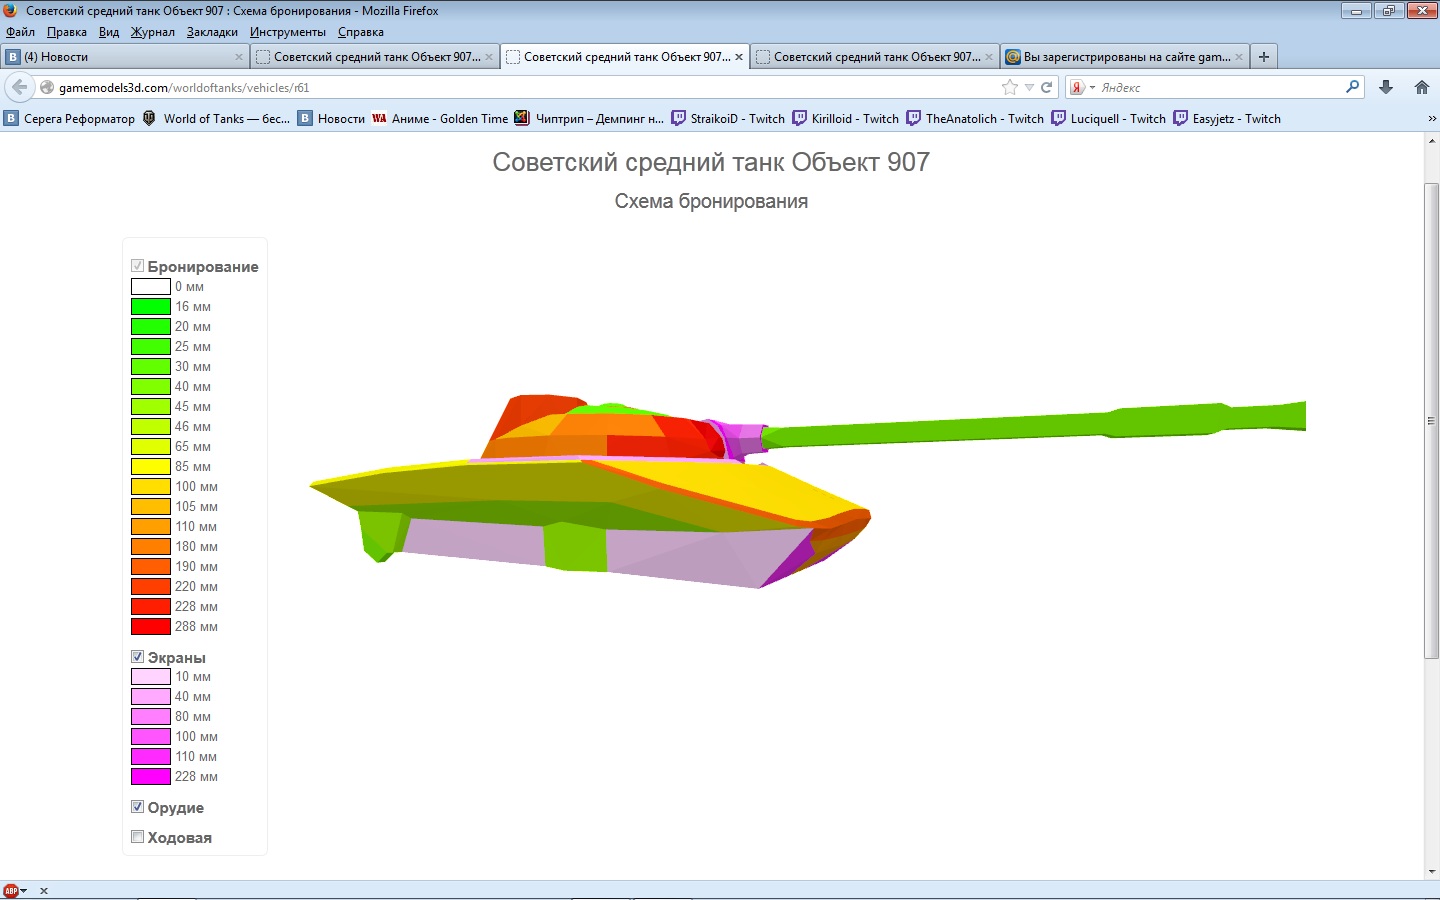This screenshot has width=1440, height=900.
Task: Open the Закладки menu
Action: click(x=212, y=32)
